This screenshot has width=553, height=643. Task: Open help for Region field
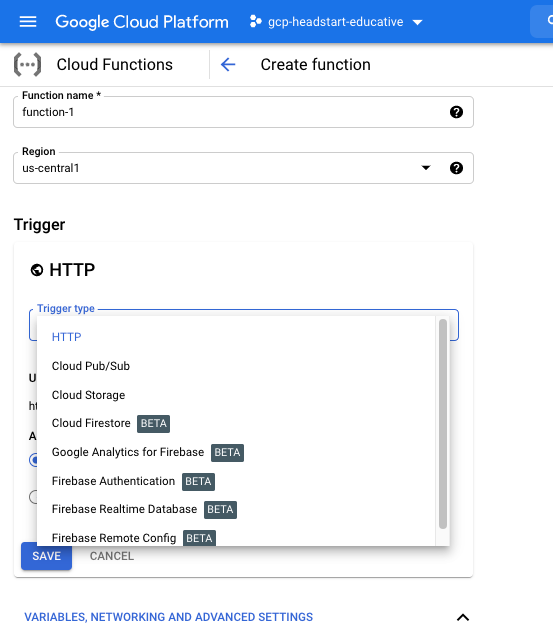pyautogui.click(x=456, y=168)
